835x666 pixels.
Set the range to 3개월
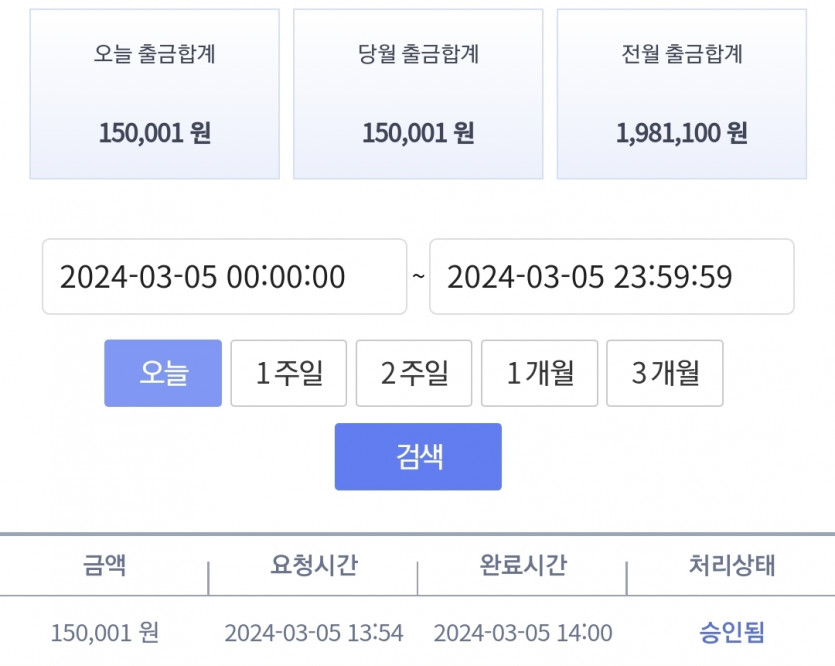(x=665, y=373)
